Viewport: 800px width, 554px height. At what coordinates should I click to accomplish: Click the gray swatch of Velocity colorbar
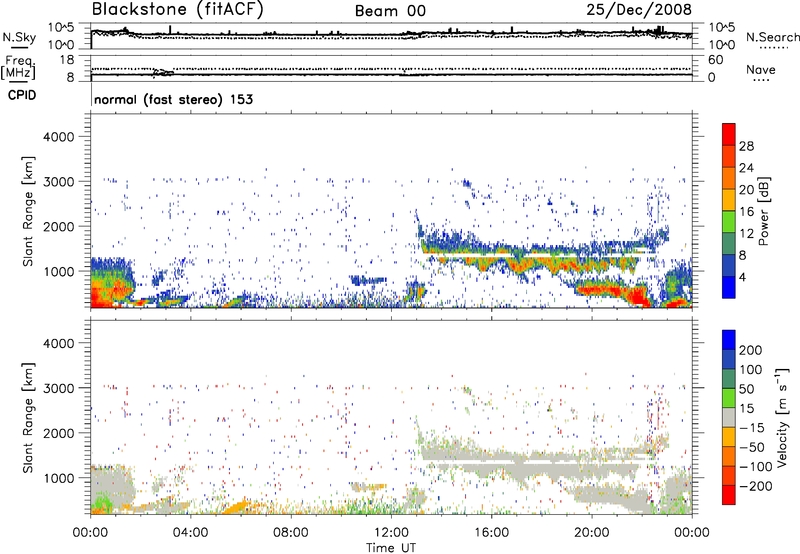pyautogui.click(x=729, y=418)
